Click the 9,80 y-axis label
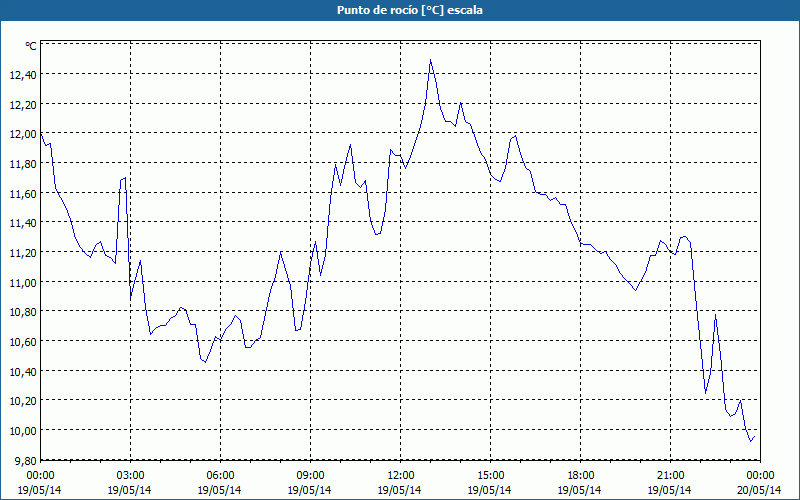Viewport: 800px width, 500px height. pos(26,460)
